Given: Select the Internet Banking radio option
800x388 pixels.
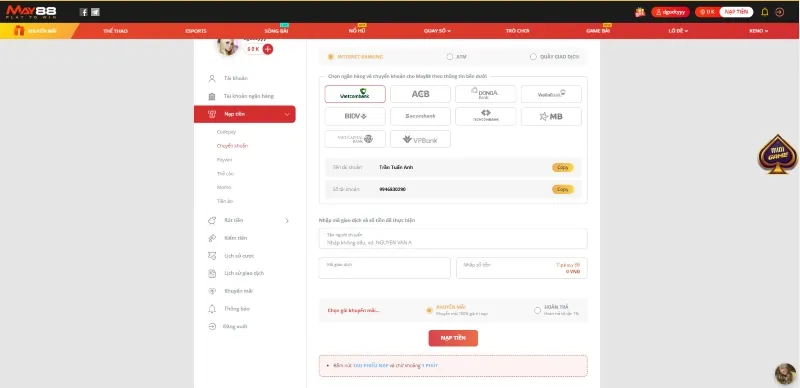Looking at the screenshot, I should (331, 57).
